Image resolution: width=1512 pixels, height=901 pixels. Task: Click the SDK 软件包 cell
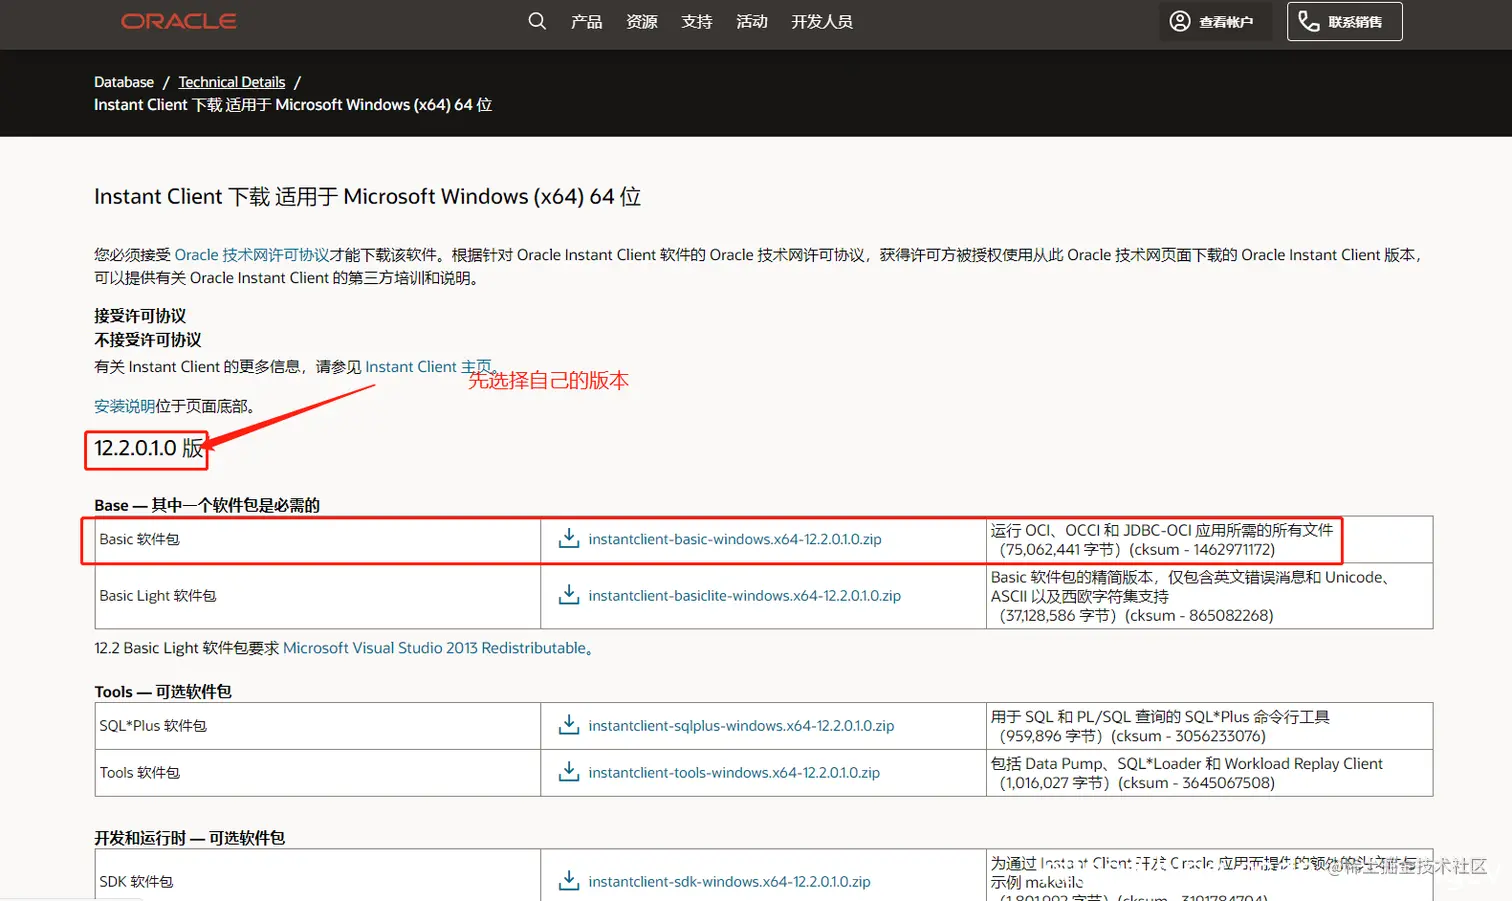tap(318, 876)
